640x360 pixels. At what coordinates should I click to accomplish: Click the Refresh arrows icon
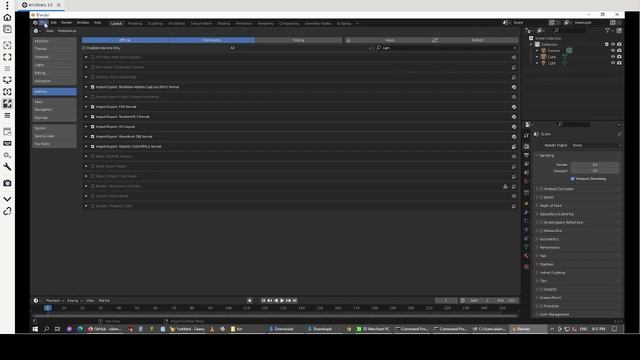(435, 40)
